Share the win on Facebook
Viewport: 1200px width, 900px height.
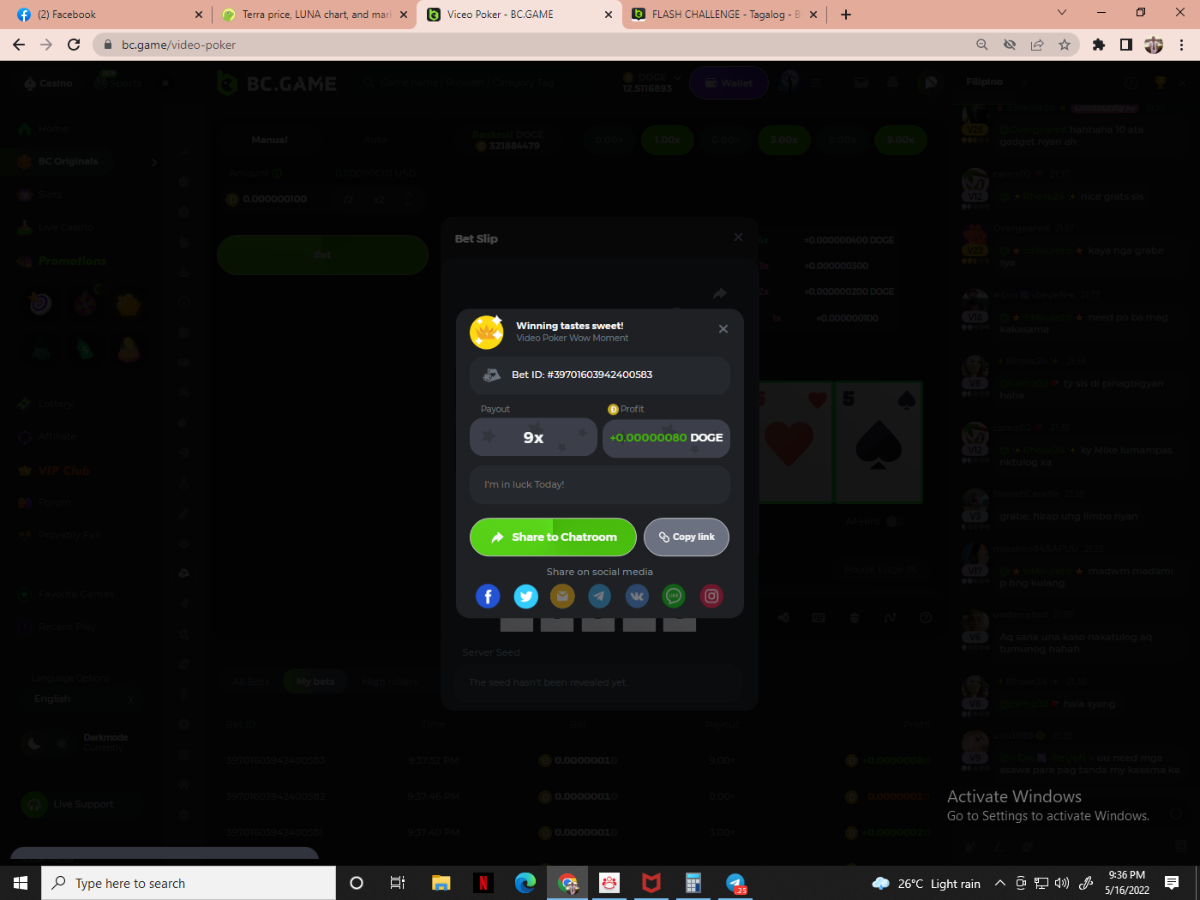[487, 597]
